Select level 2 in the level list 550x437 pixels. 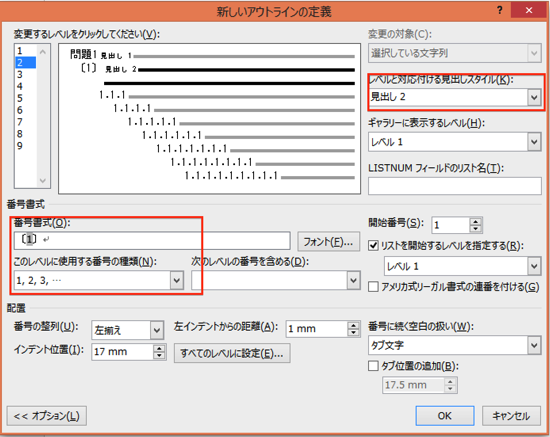(x=25, y=62)
